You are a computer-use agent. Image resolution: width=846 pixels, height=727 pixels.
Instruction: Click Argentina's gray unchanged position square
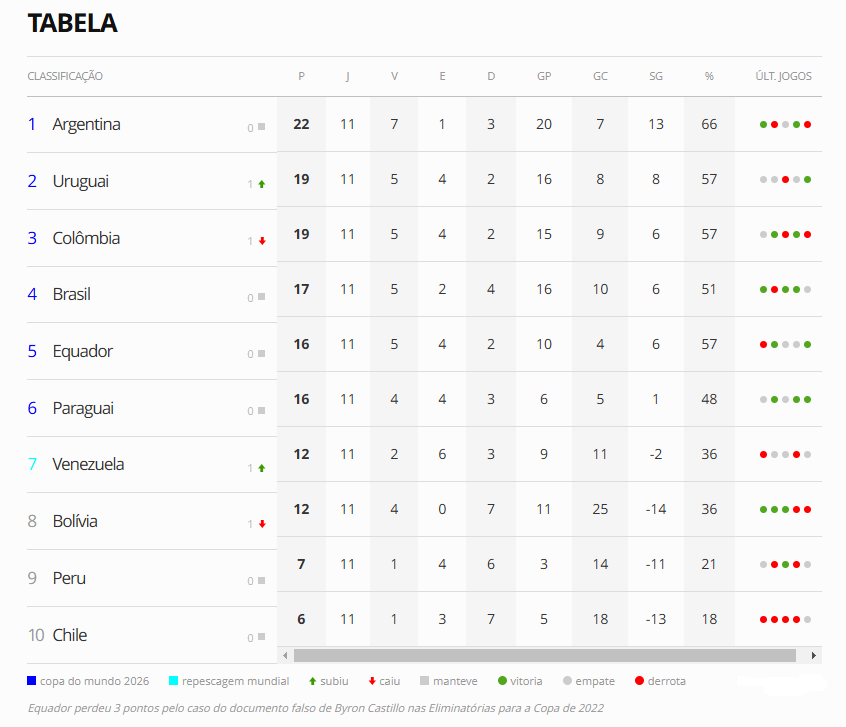pos(262,127)
